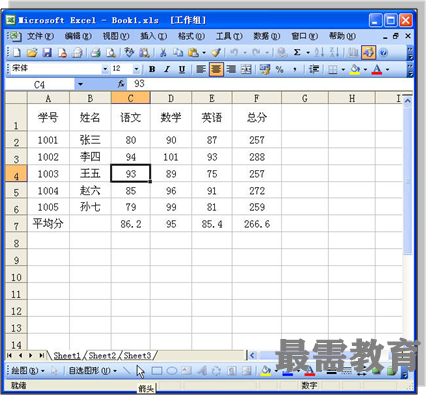
Task: Click the AutoSum sigma icon
Action: (297, 52)
